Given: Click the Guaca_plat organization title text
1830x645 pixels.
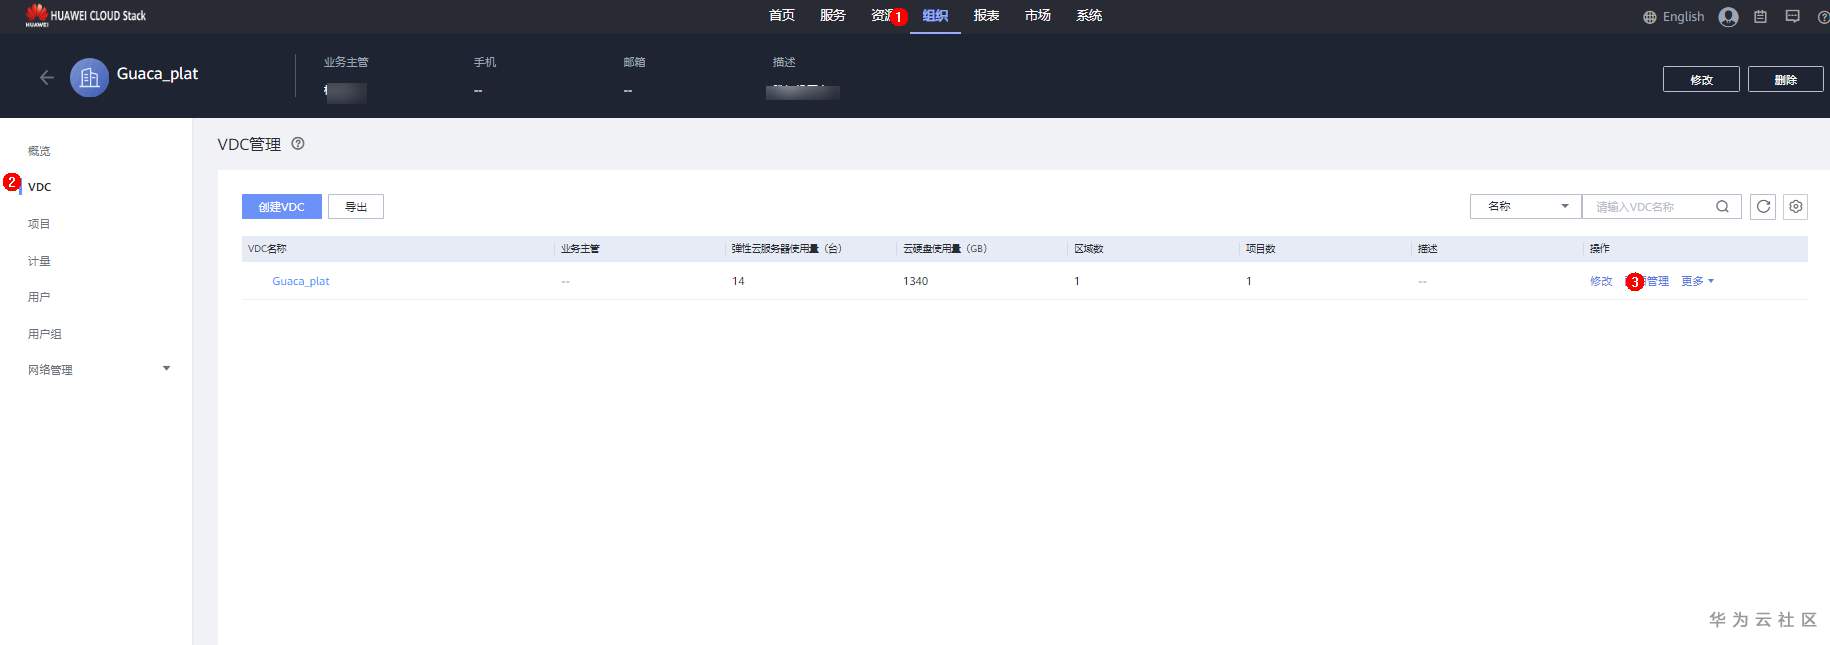Looking at the screenshot, I should [x=157, y=74].
